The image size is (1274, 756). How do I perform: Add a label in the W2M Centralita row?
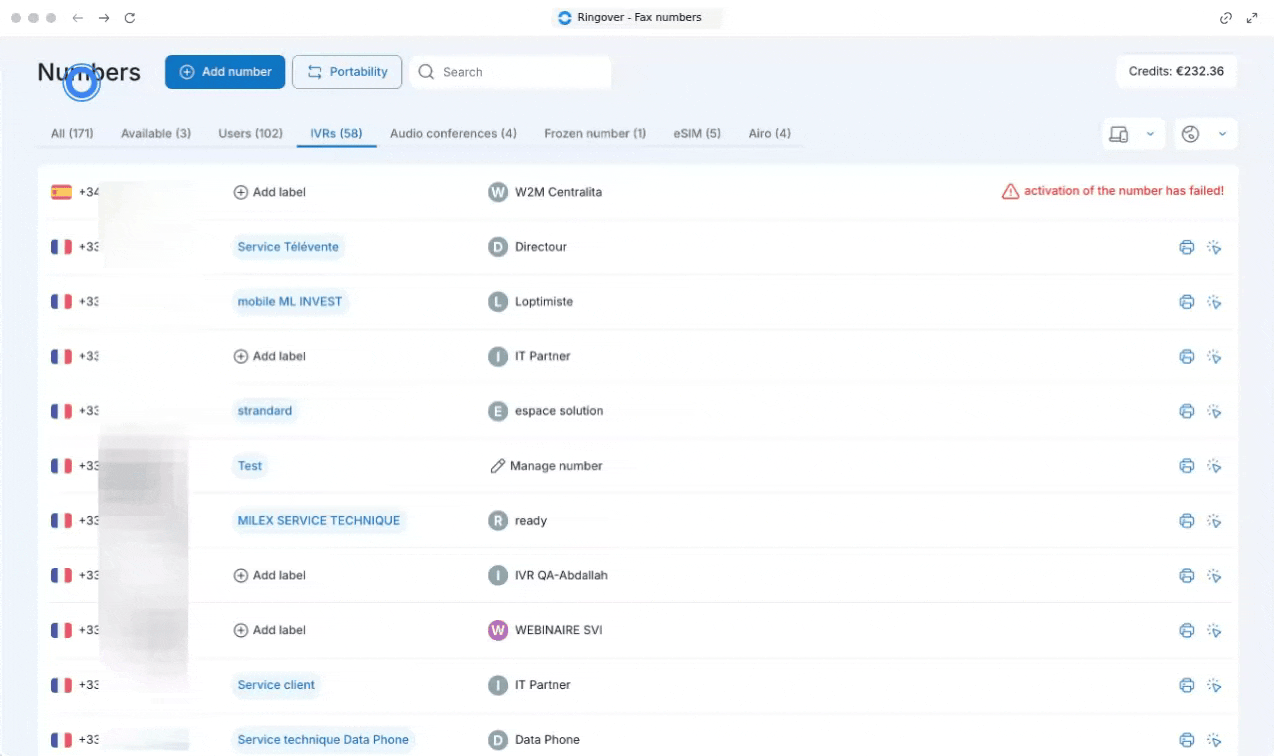click(x=270, y=192)
